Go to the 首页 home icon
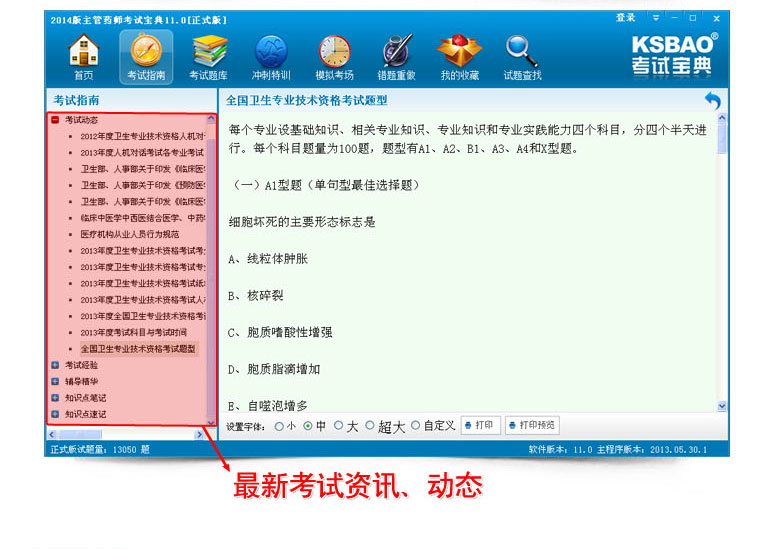 [83, 56]
